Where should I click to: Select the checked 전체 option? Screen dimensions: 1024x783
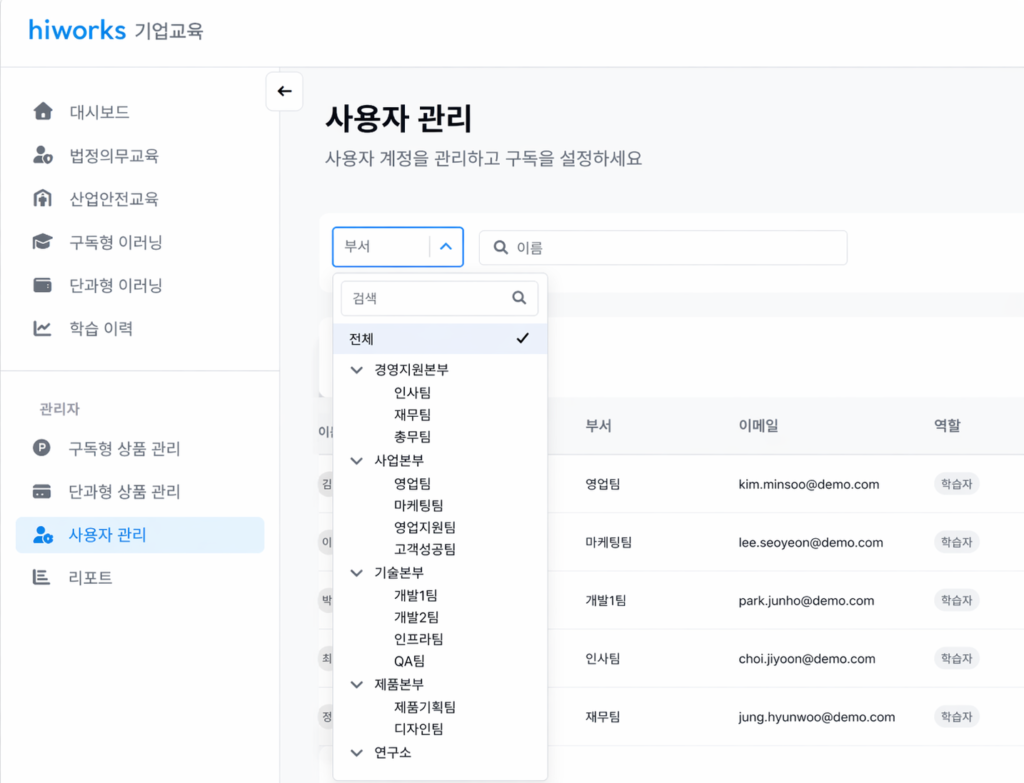(x=440, y=339)
